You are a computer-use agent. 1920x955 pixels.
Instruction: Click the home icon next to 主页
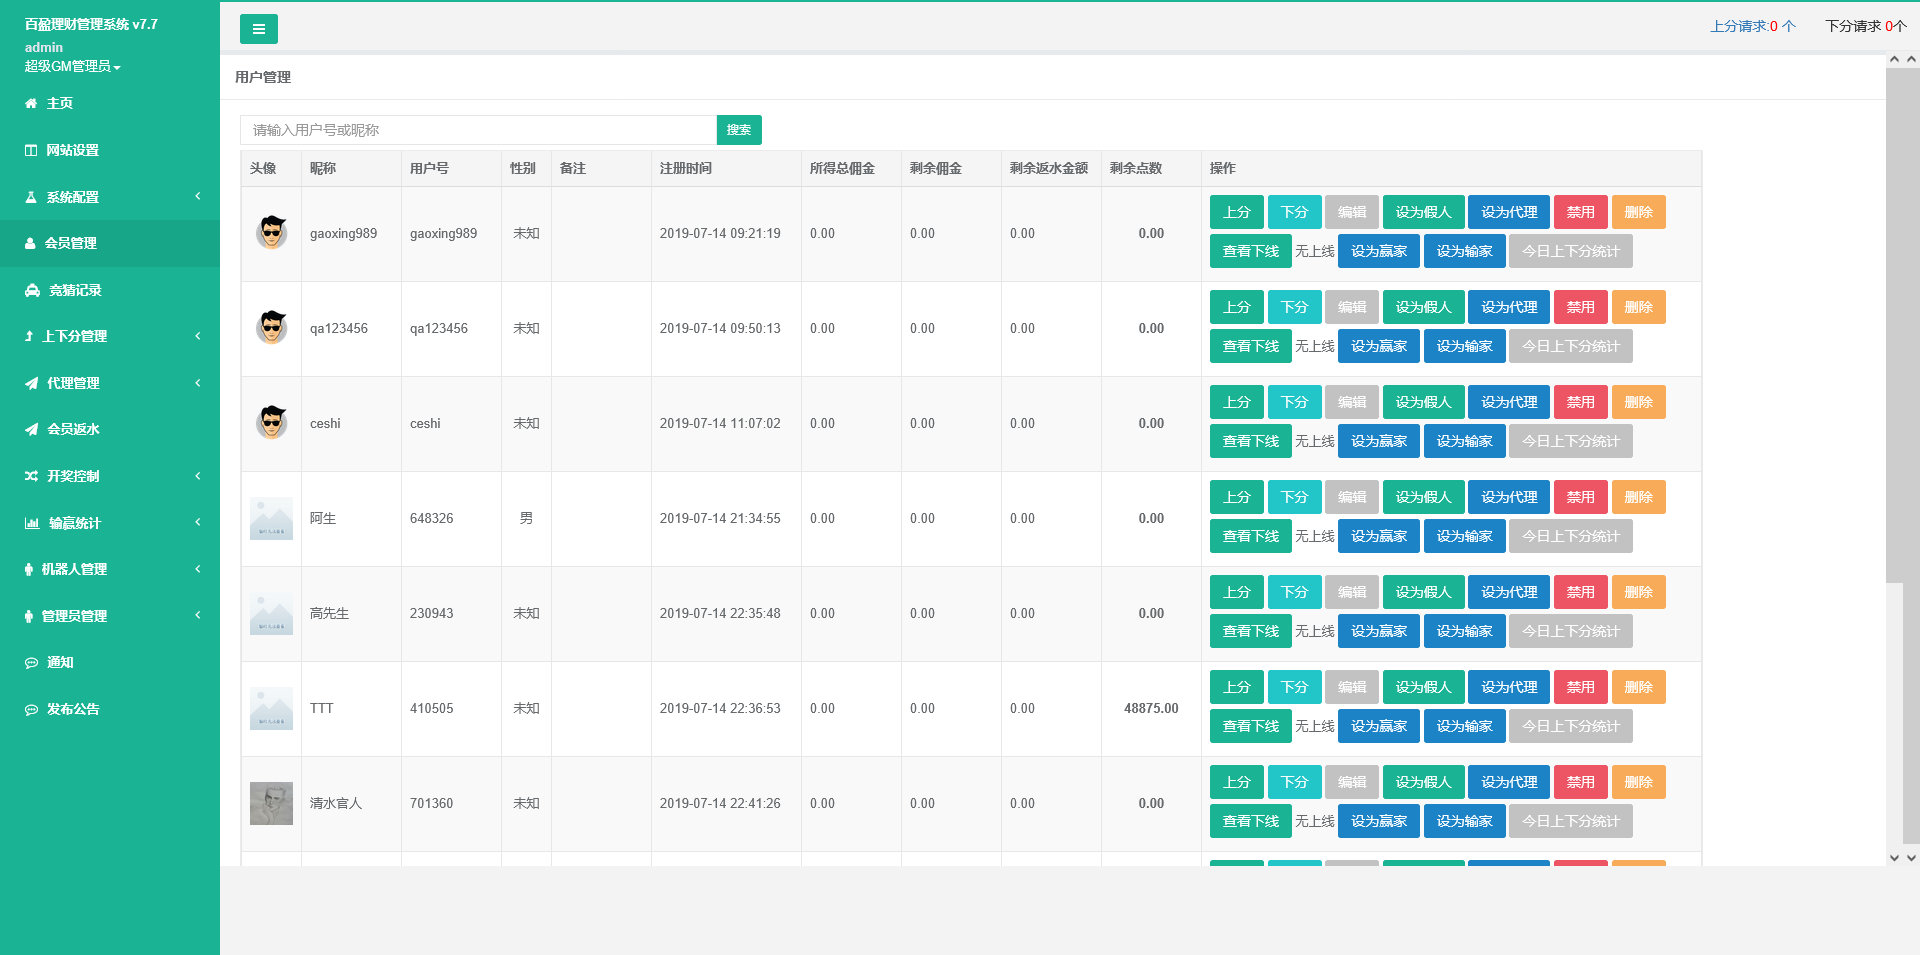[31, 103]
